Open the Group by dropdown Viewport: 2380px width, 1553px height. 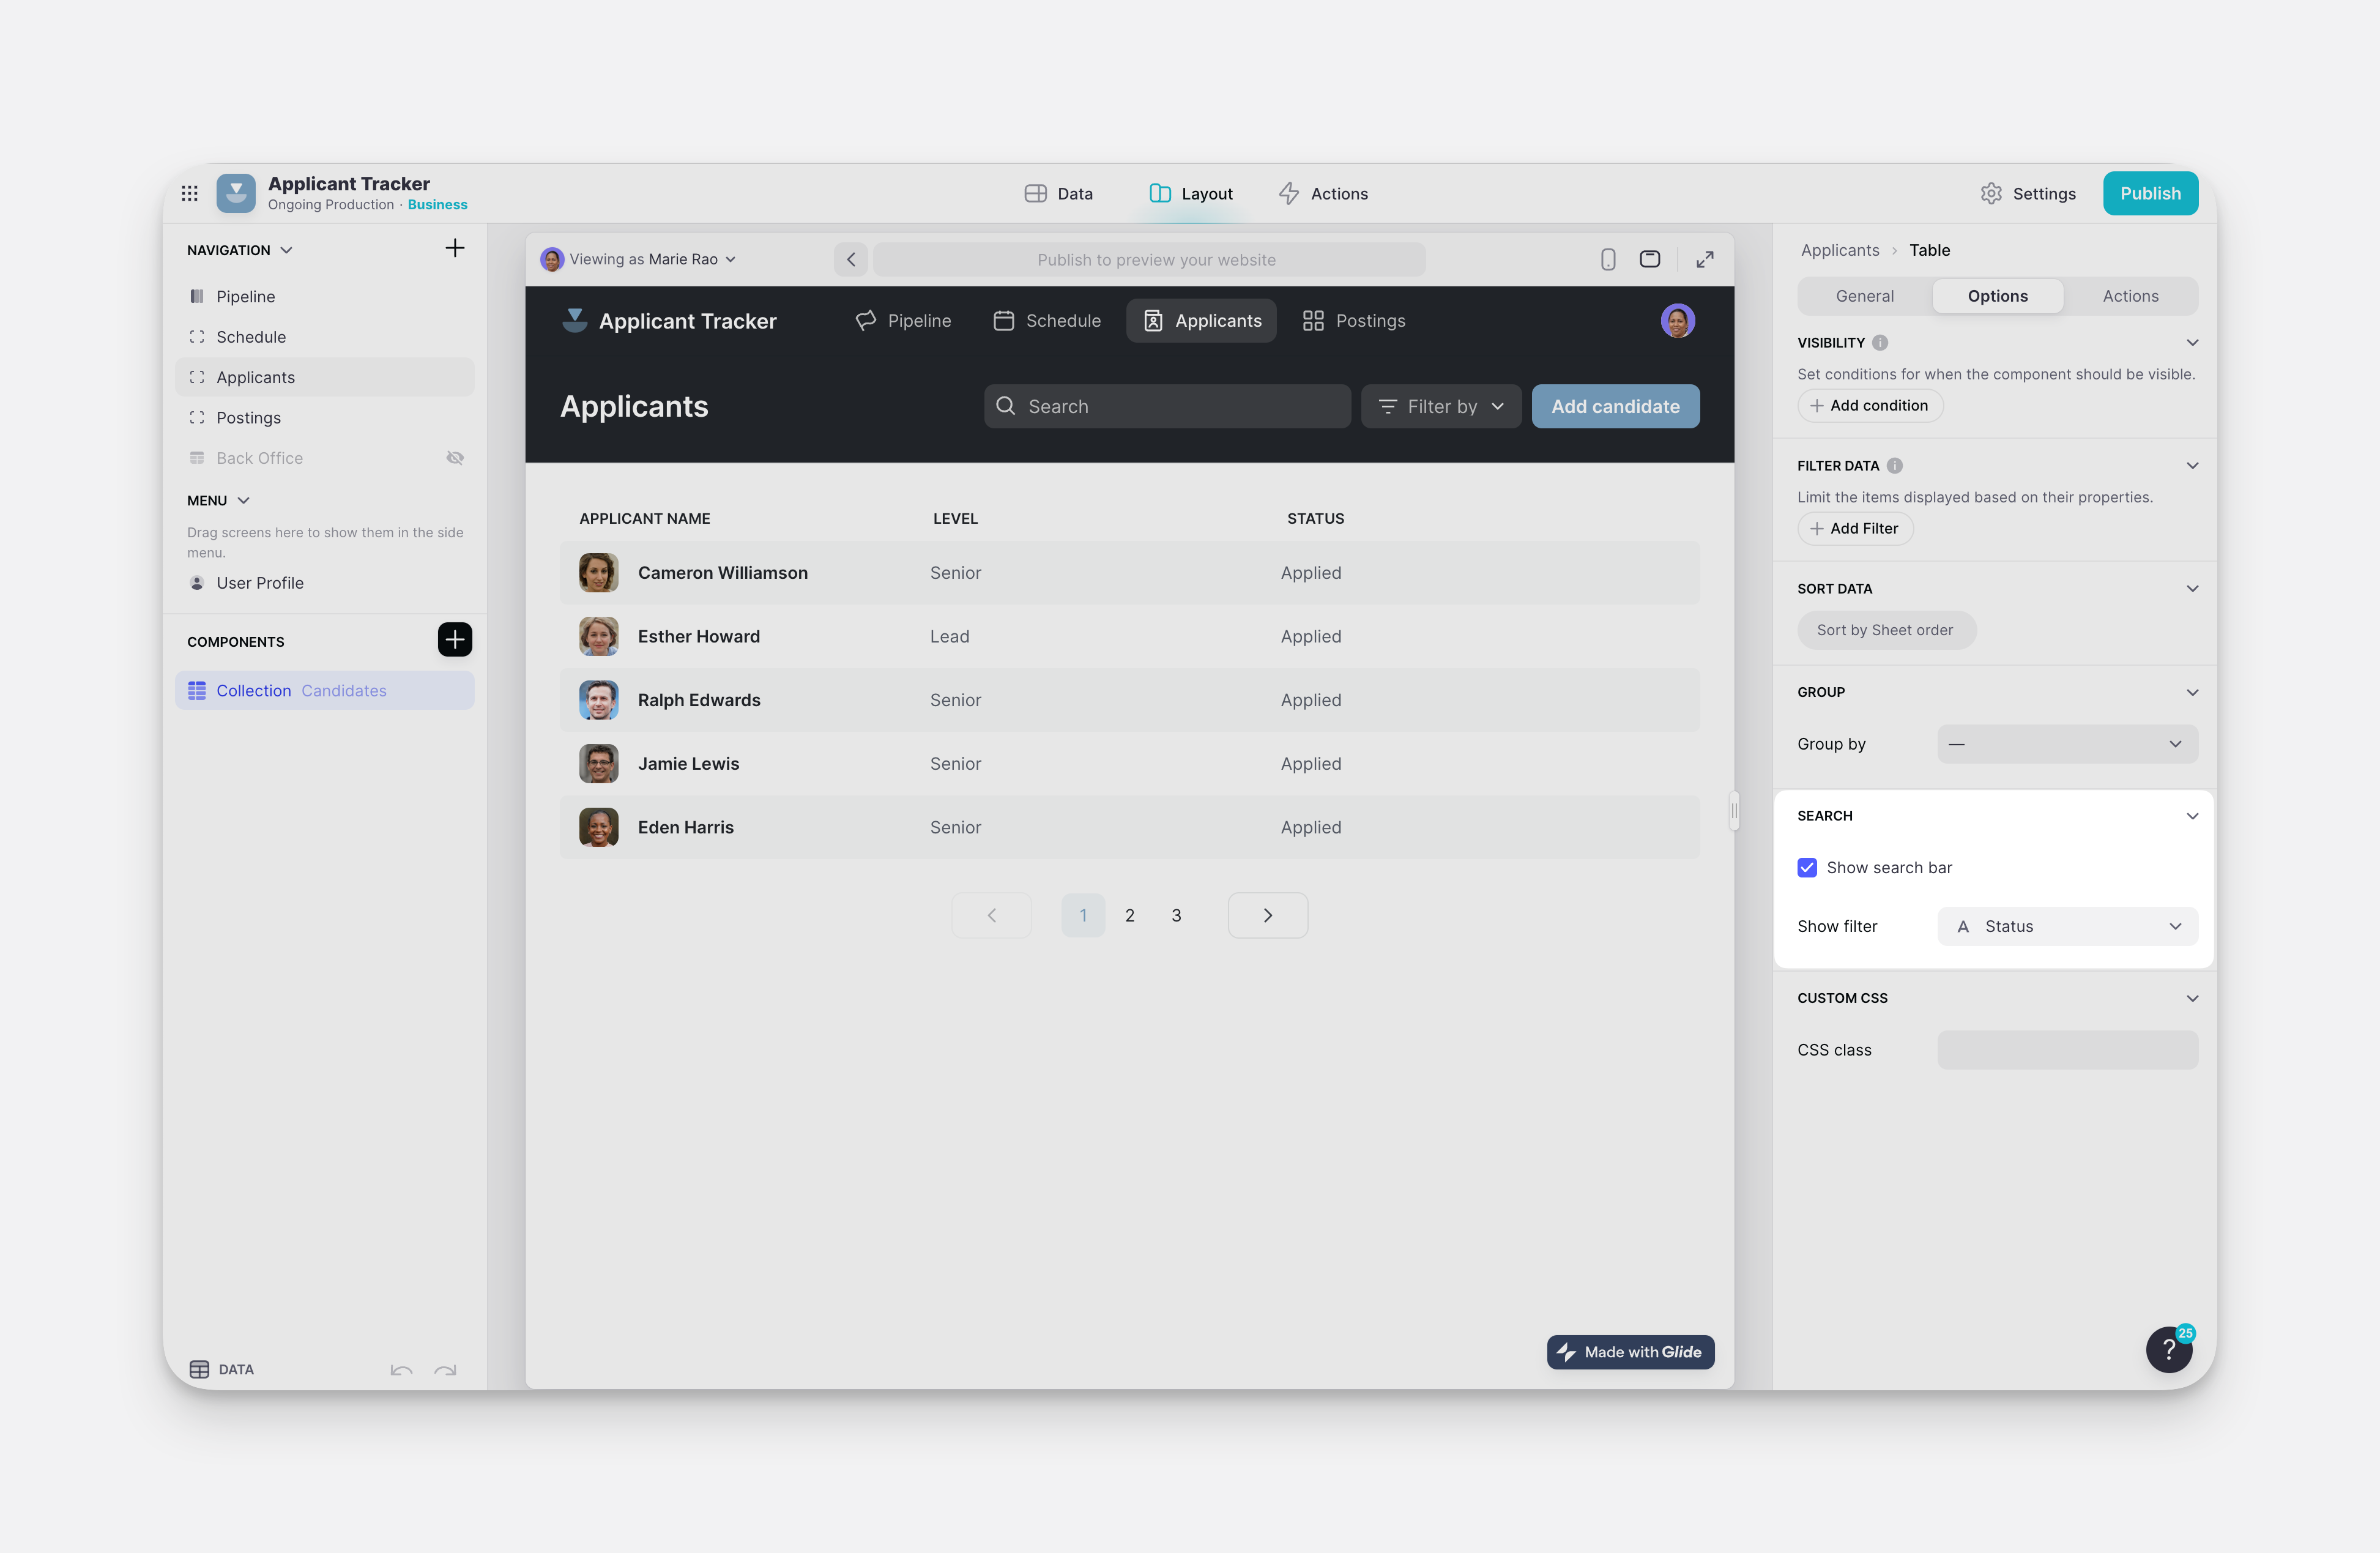click(2067, 744)
